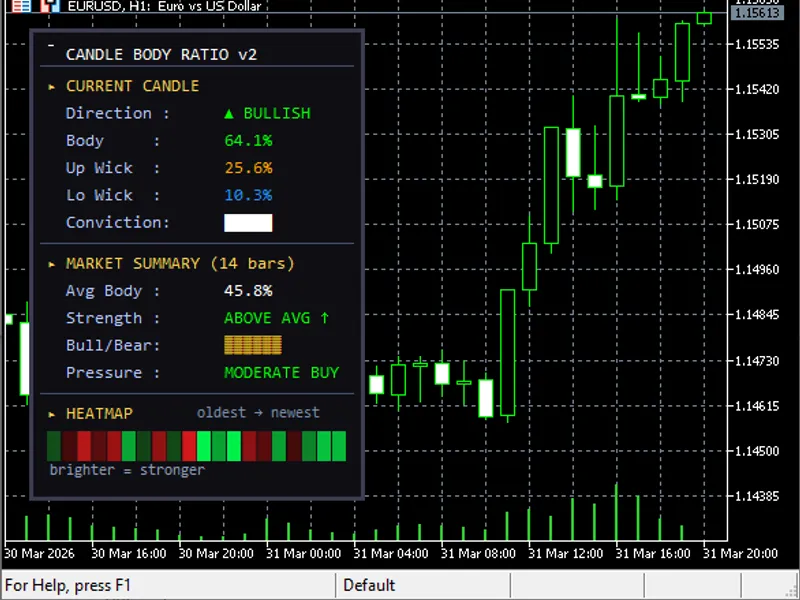
Task: Click the 30 Mar 16:00 time label
Action: point(129,554)
